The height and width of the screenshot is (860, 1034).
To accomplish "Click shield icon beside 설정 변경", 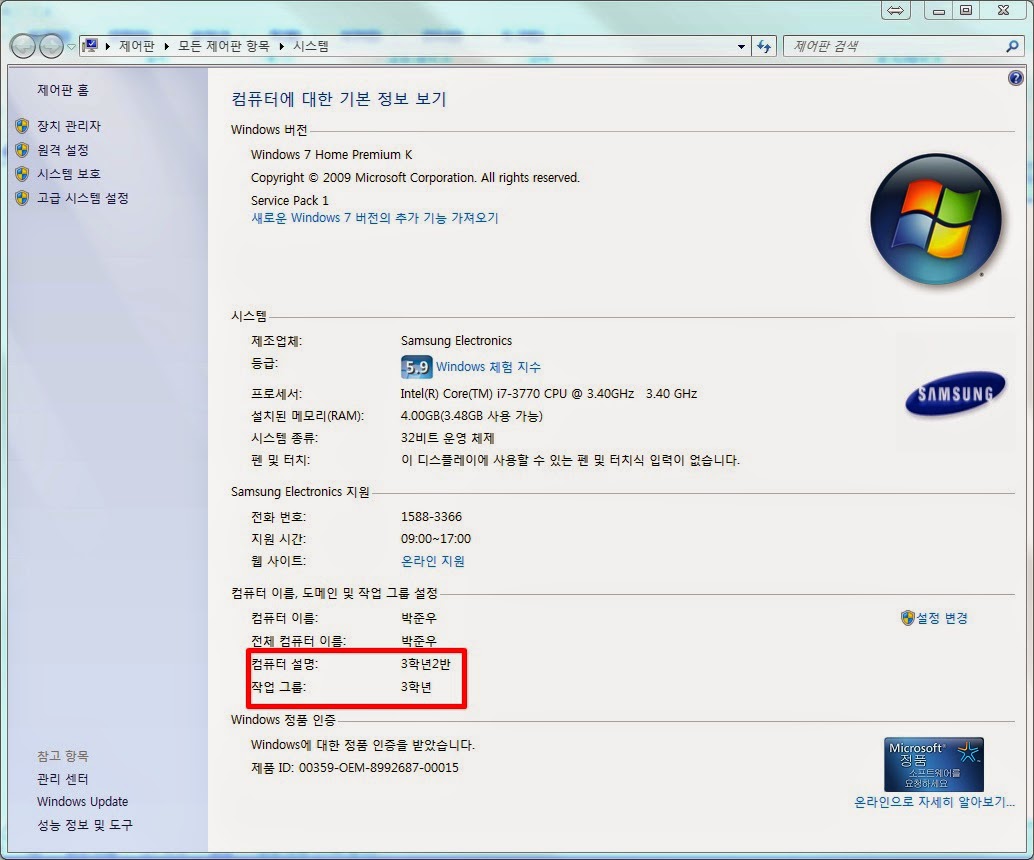I will 907,618.
